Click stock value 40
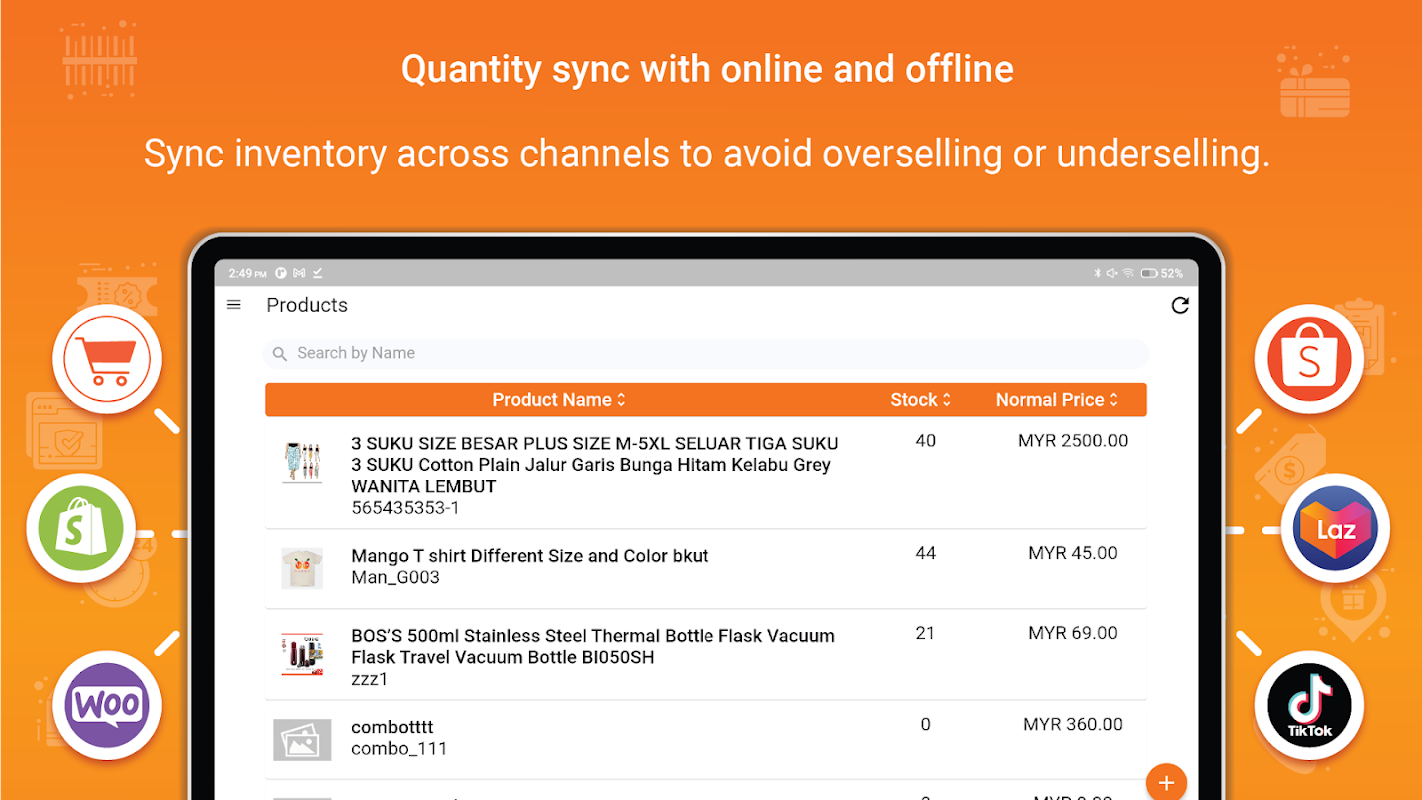 click(x=926, y=441)
